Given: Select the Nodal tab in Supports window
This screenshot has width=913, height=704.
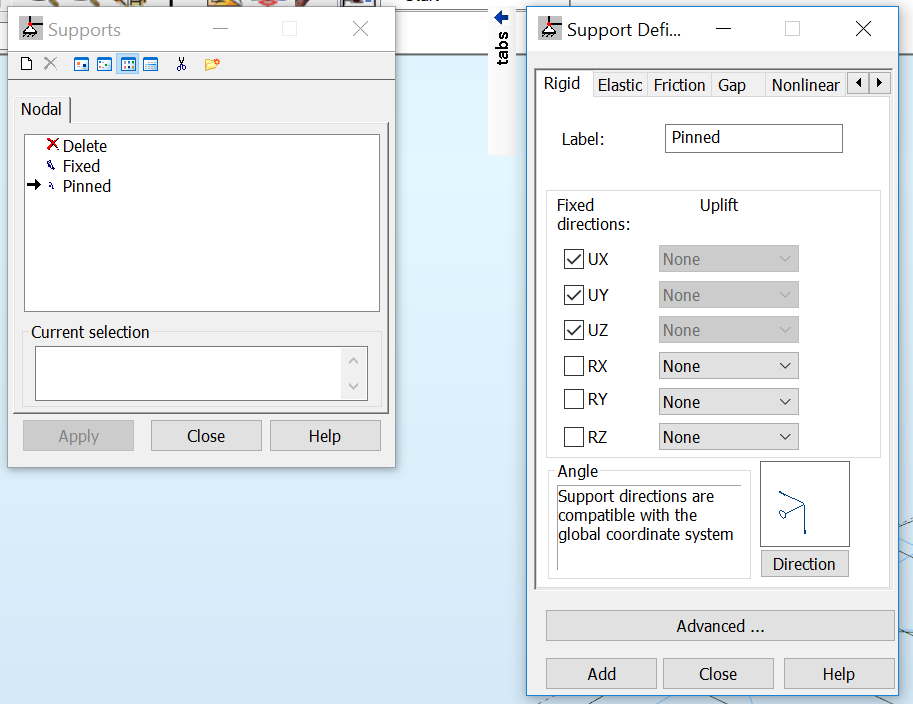Looking at the screenshot, I should [x=41, y=109].
